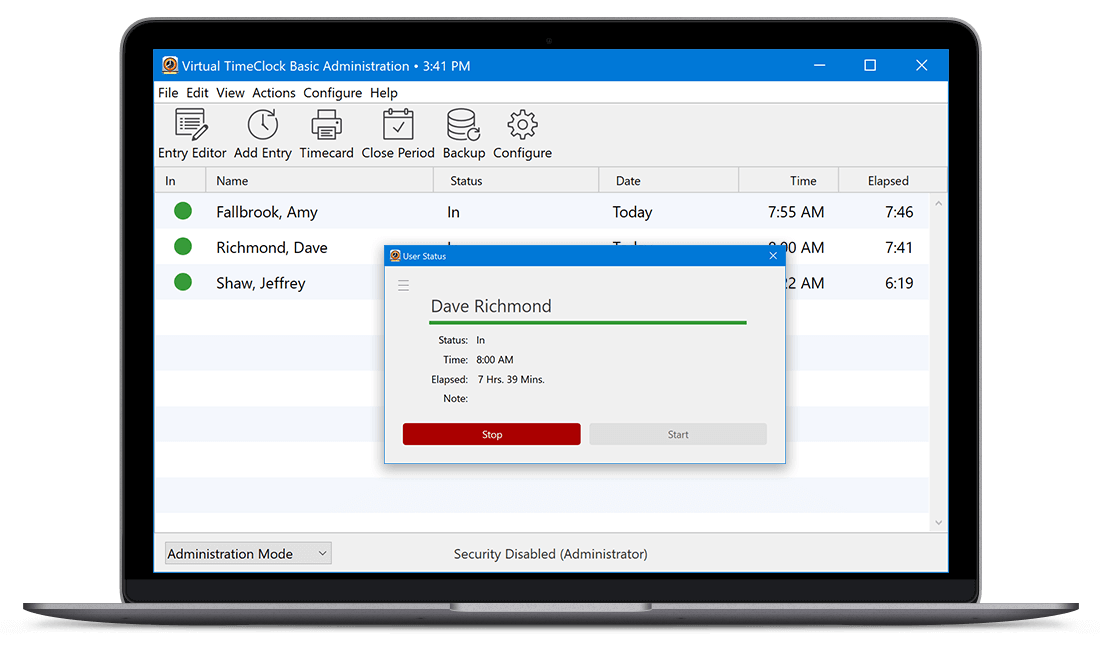Select the Shaw, Jeffrey name cell

click(x=260, y=284)
